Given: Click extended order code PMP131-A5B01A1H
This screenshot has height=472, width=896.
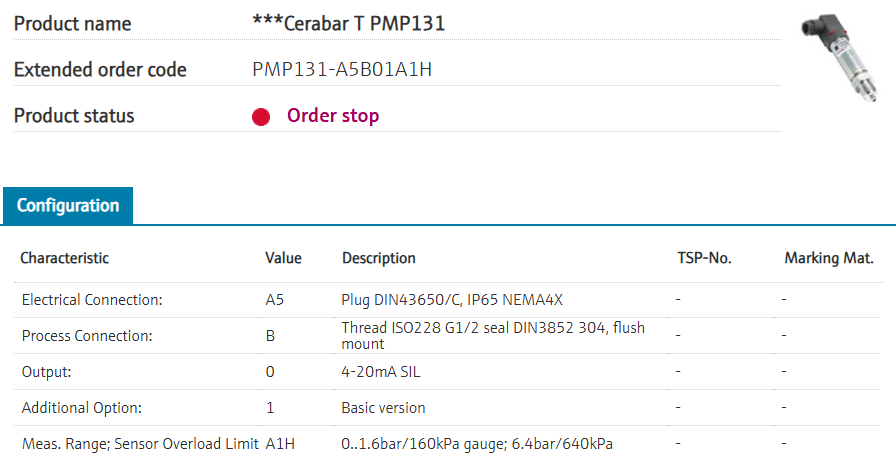Looking at the screenshot, I should pyautogui.click(x=342, y=70).
